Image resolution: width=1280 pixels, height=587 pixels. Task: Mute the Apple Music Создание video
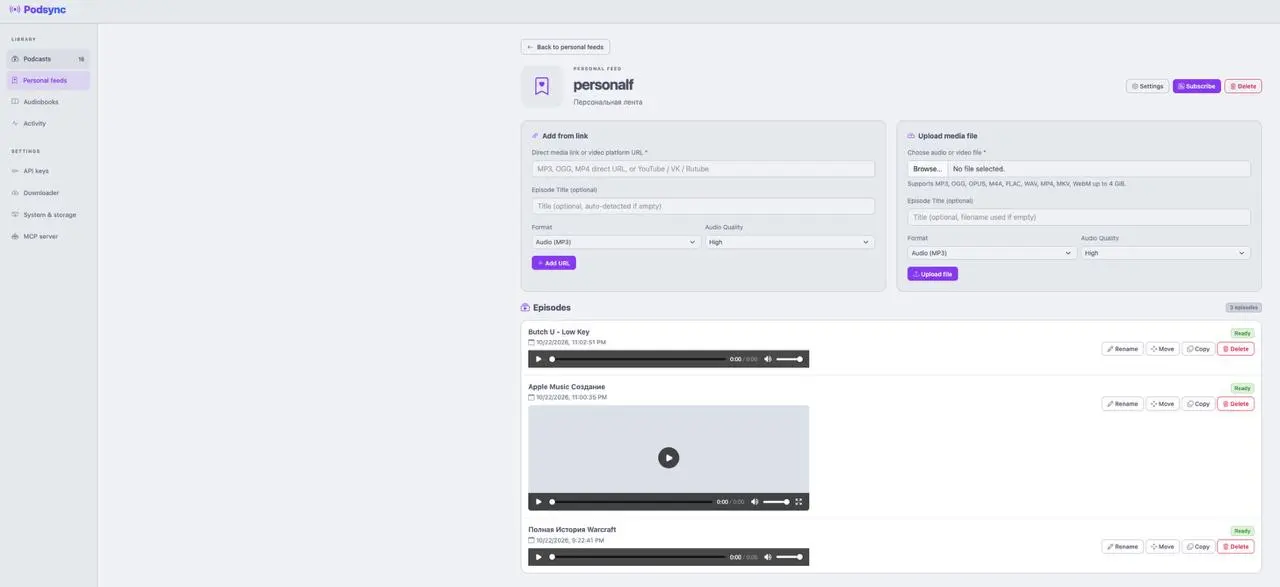click(x=755, y=502)
